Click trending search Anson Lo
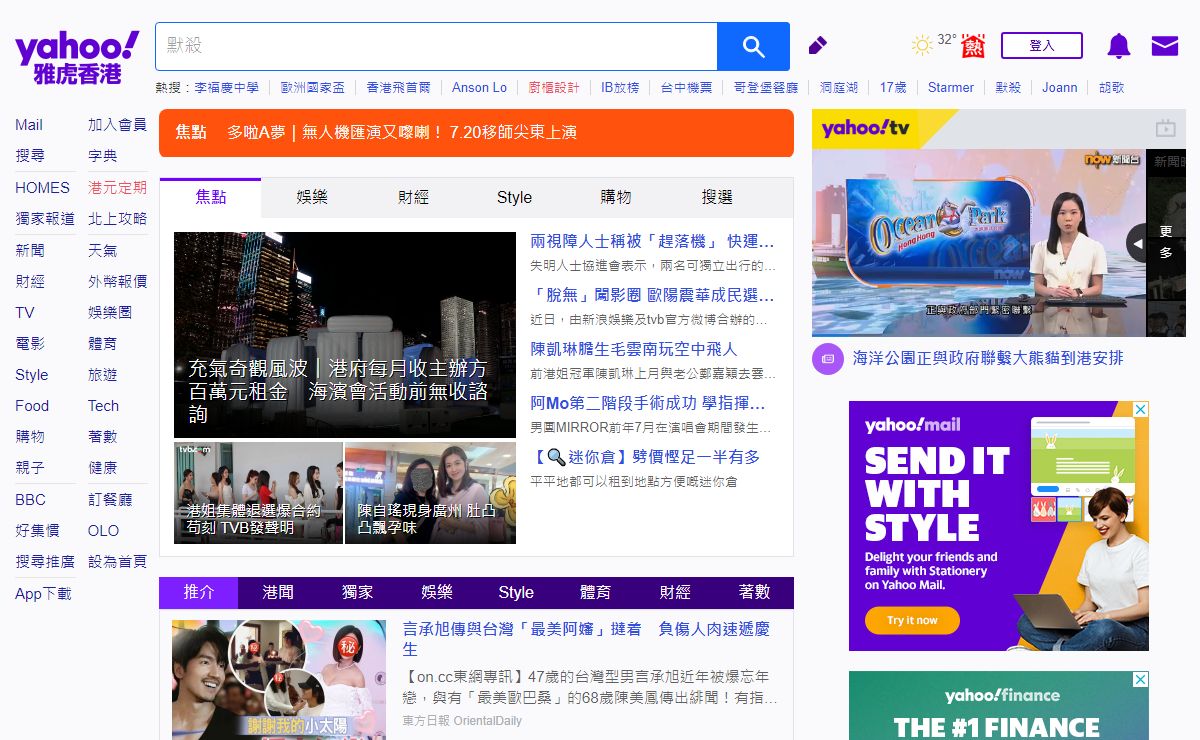This screenshot has width=1200, height=740. pyautogui.click(x=479, y=88)
